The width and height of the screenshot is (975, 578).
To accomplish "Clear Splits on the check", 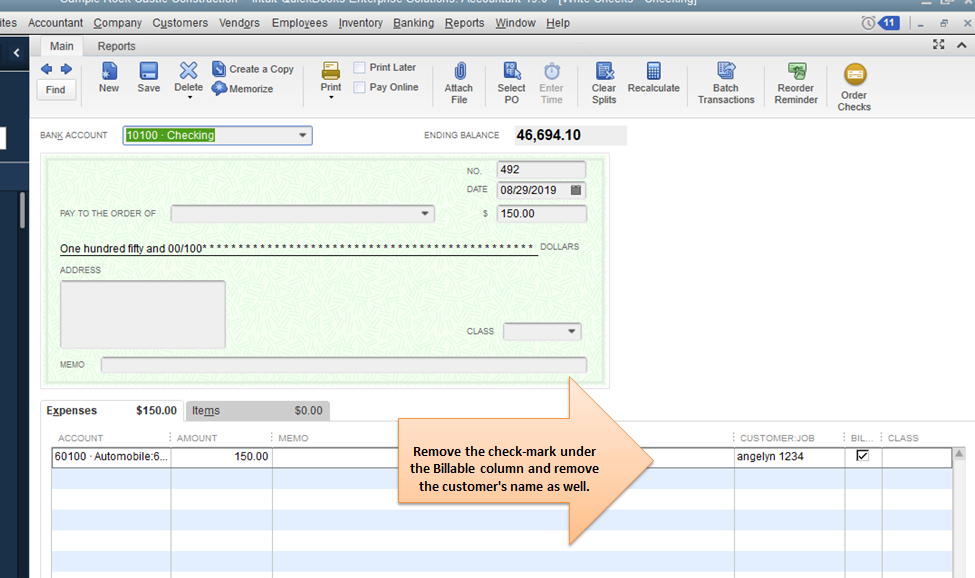I will (x=604, y=83).
